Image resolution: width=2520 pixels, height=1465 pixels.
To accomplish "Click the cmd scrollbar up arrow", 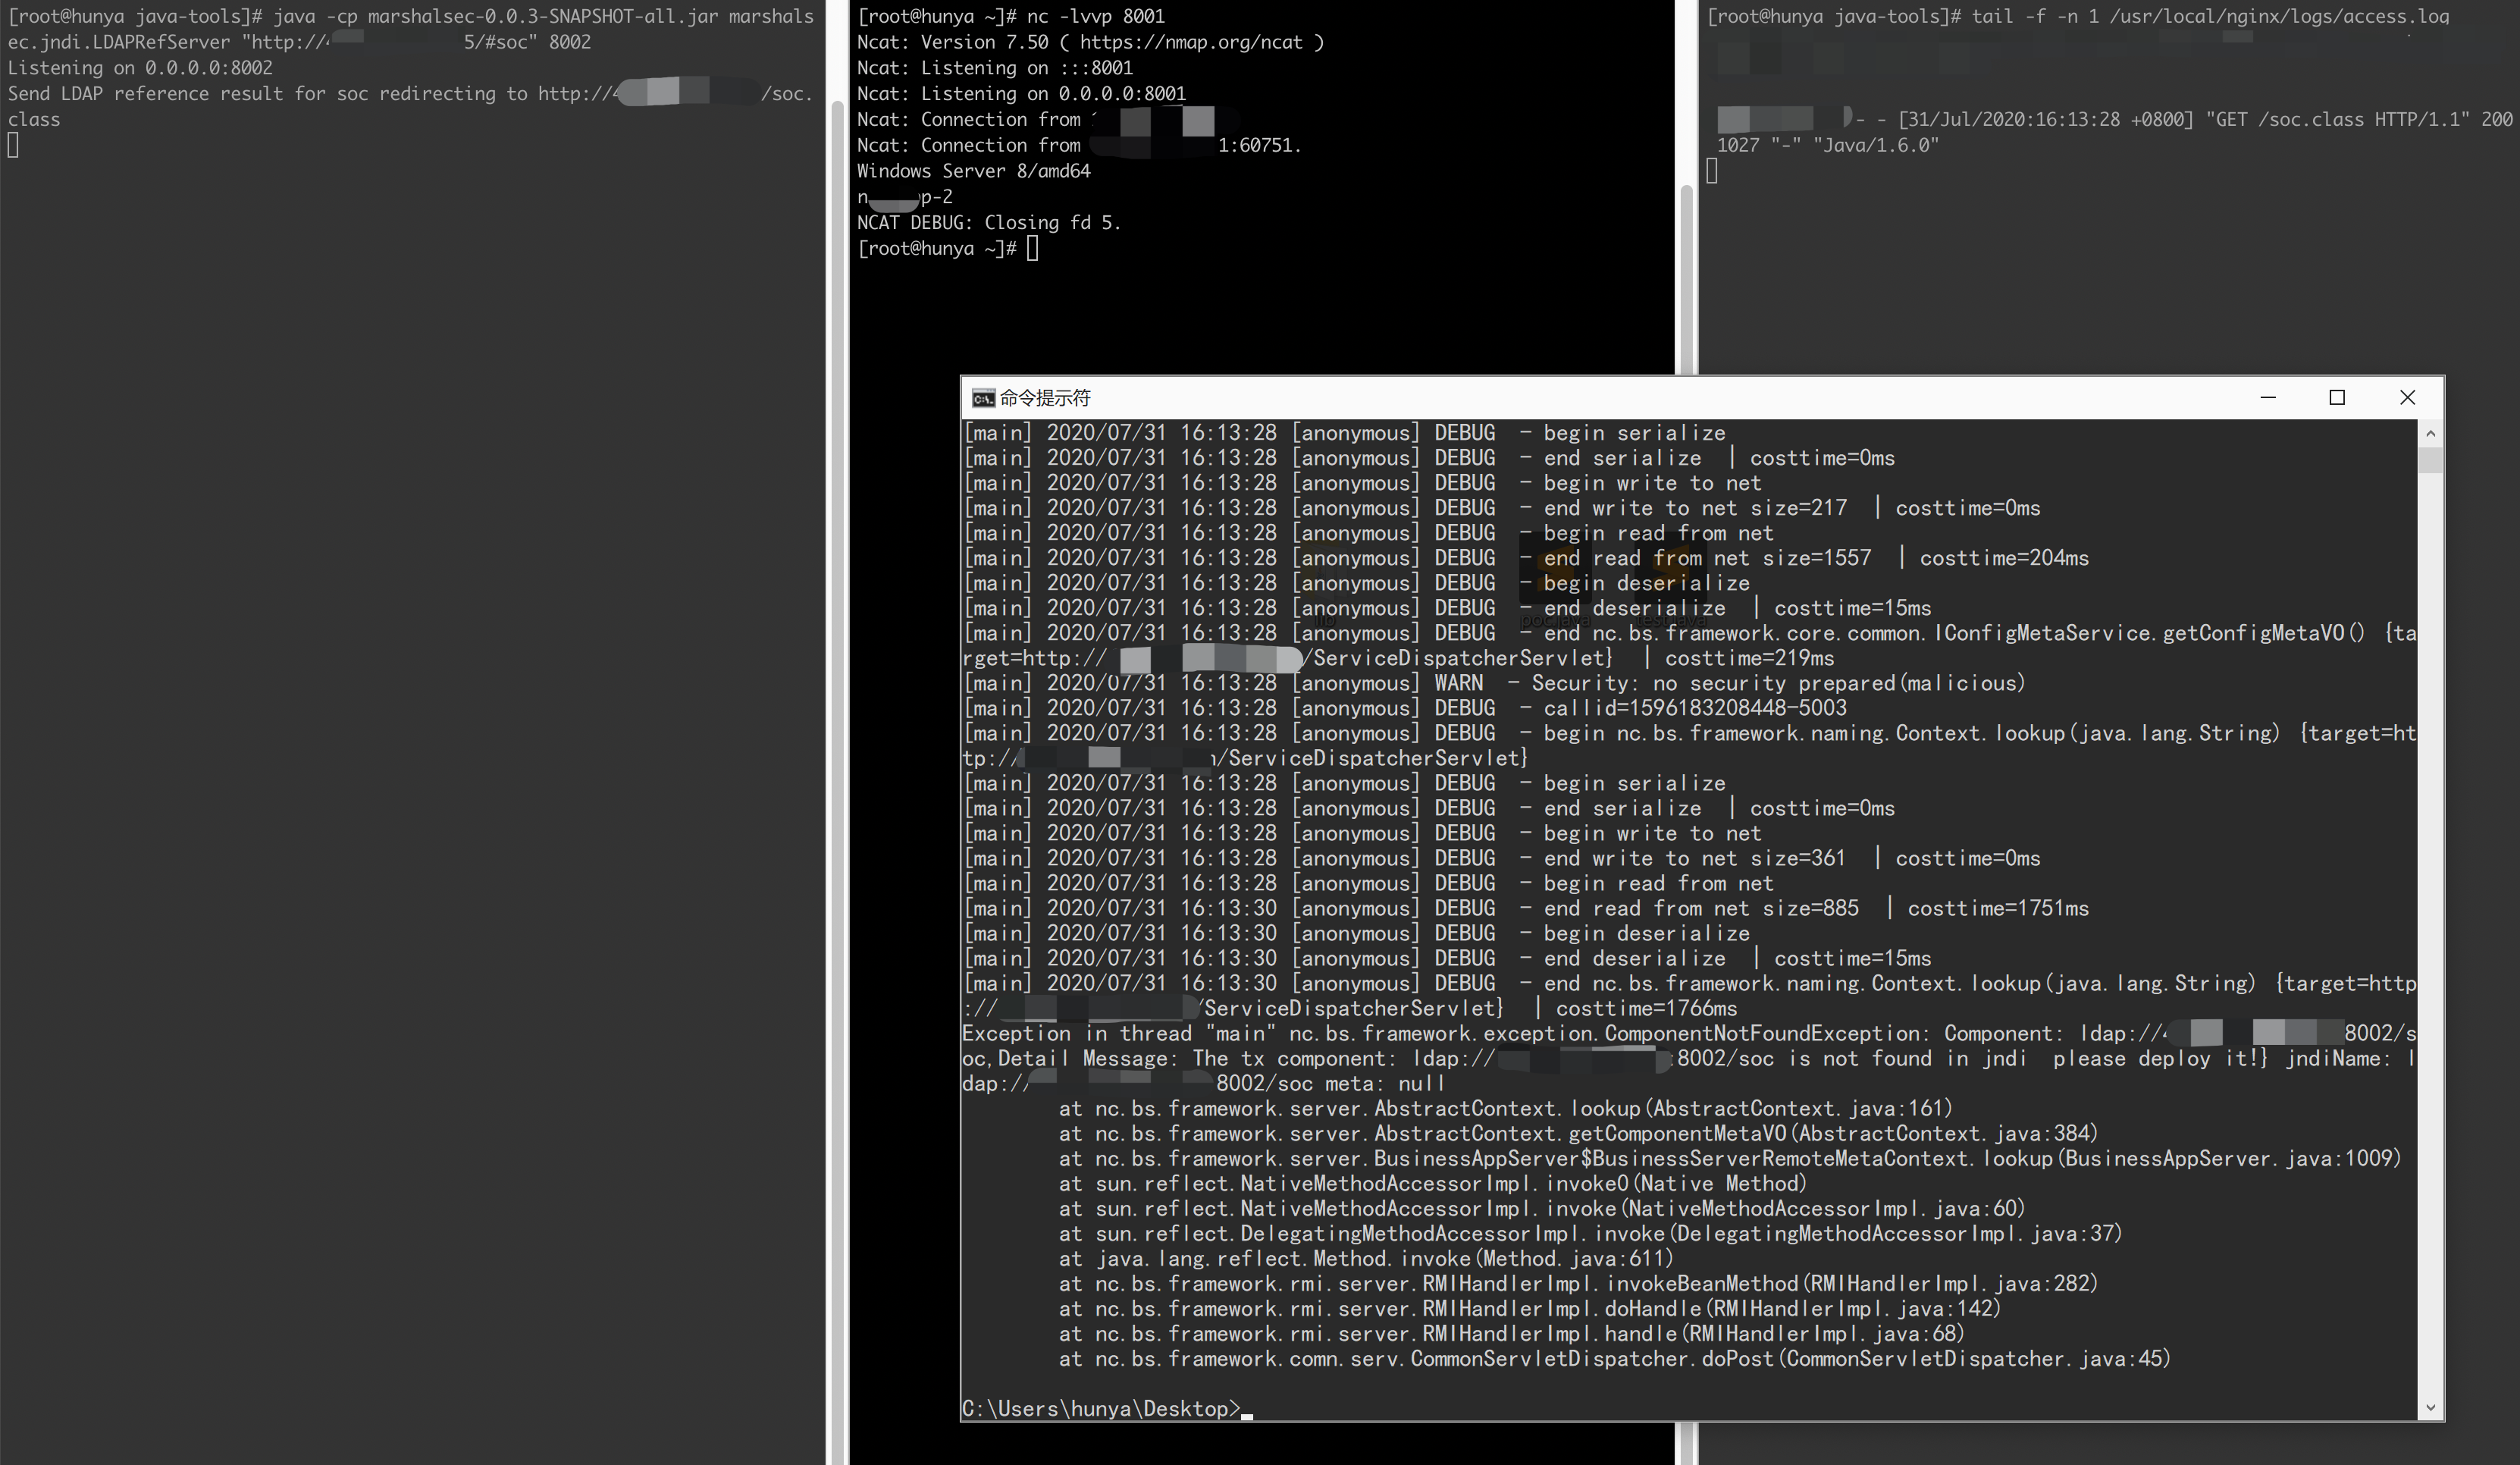I will 2430,434.
